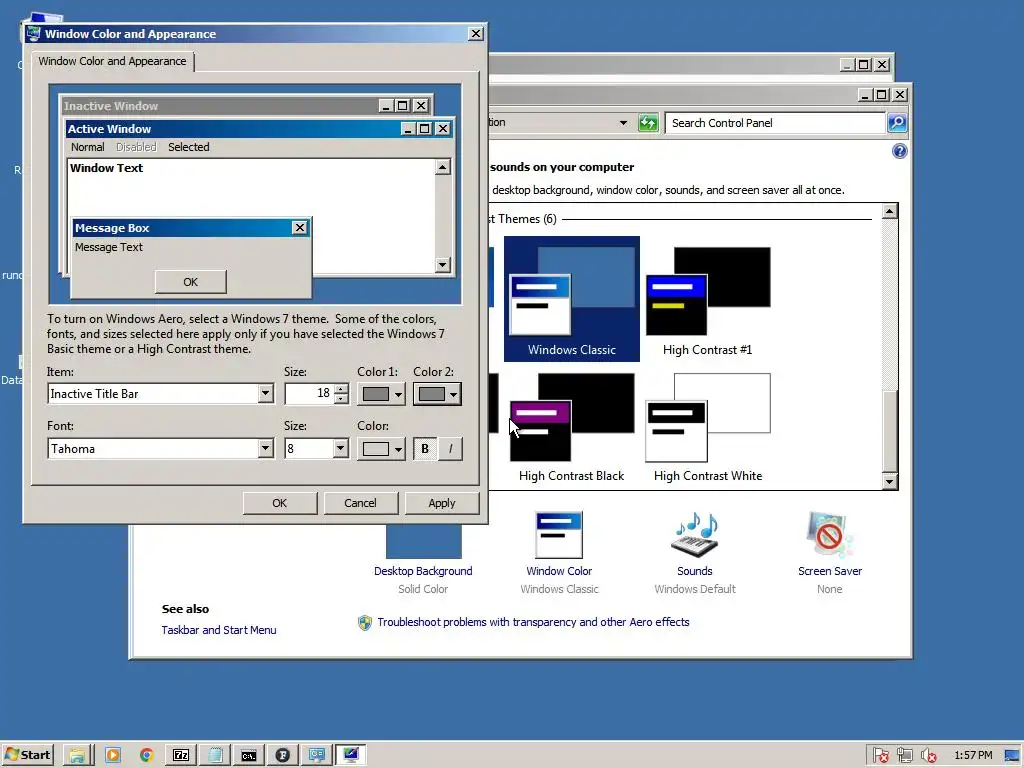The width and height of the screenshot is (1024, 768).
Task: Click the Screen Saver link text
Action: pyautogui.click(x=829, y=571)
